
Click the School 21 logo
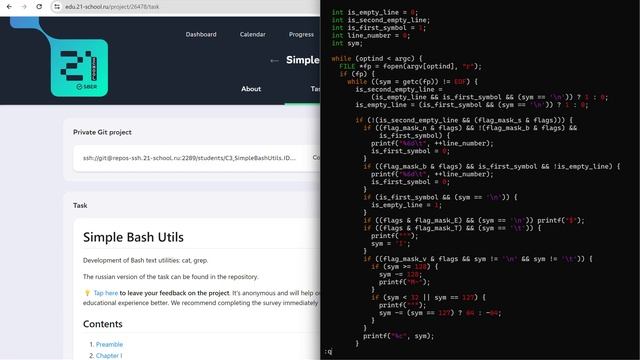(80, 68)
